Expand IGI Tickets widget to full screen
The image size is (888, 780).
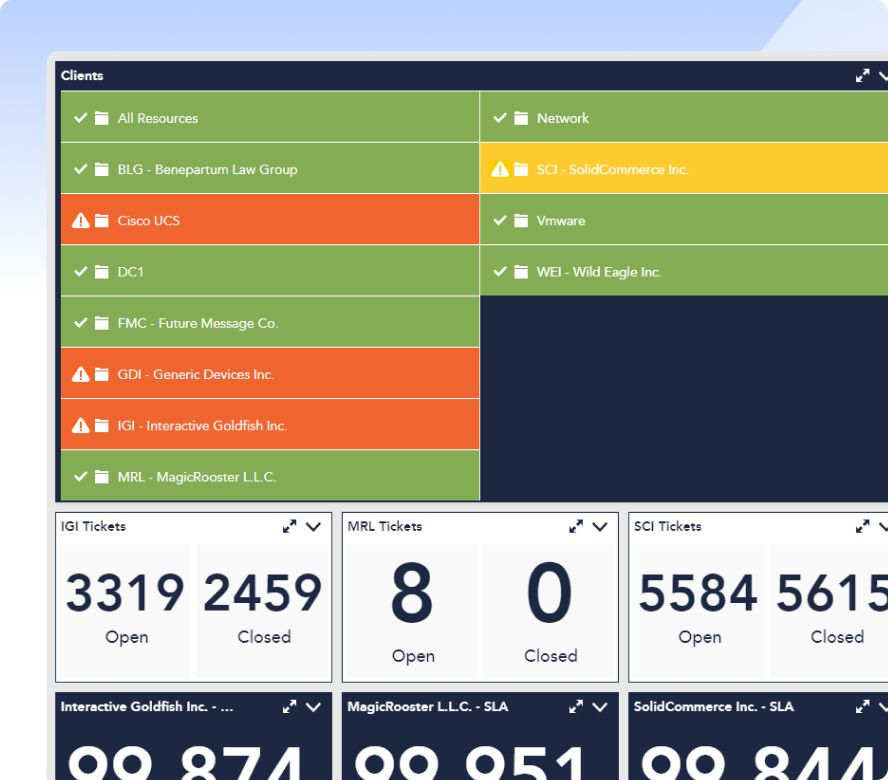pos(289,526)
